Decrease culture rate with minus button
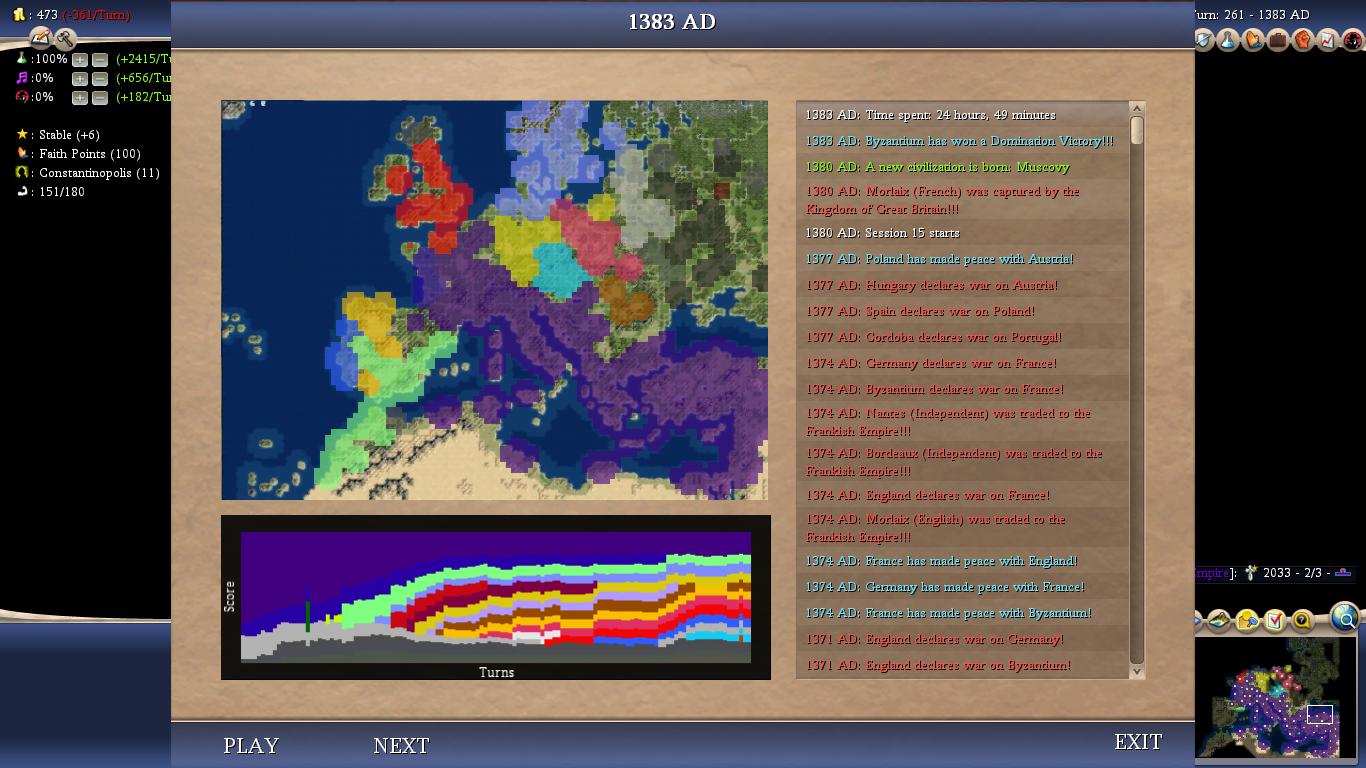The image size is (1366, 768). (x=99, y=79)
